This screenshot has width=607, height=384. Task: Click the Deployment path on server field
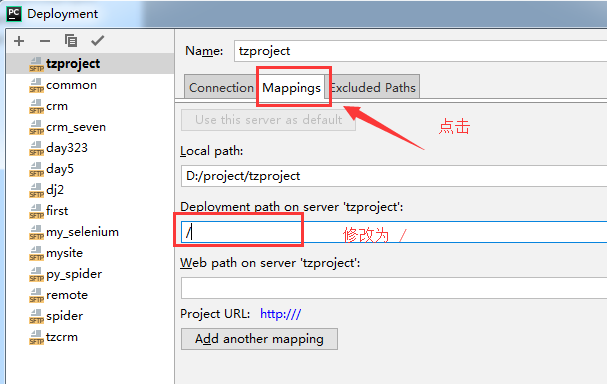[x=394, y=232]
